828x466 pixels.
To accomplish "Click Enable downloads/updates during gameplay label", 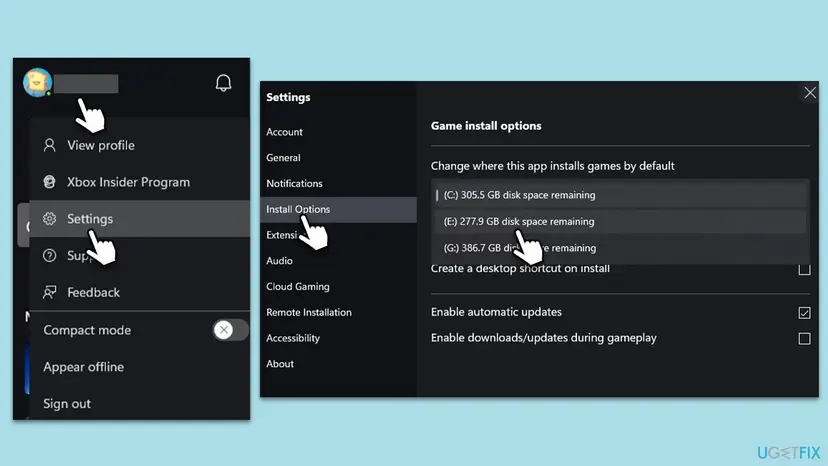I will point(543,338).
